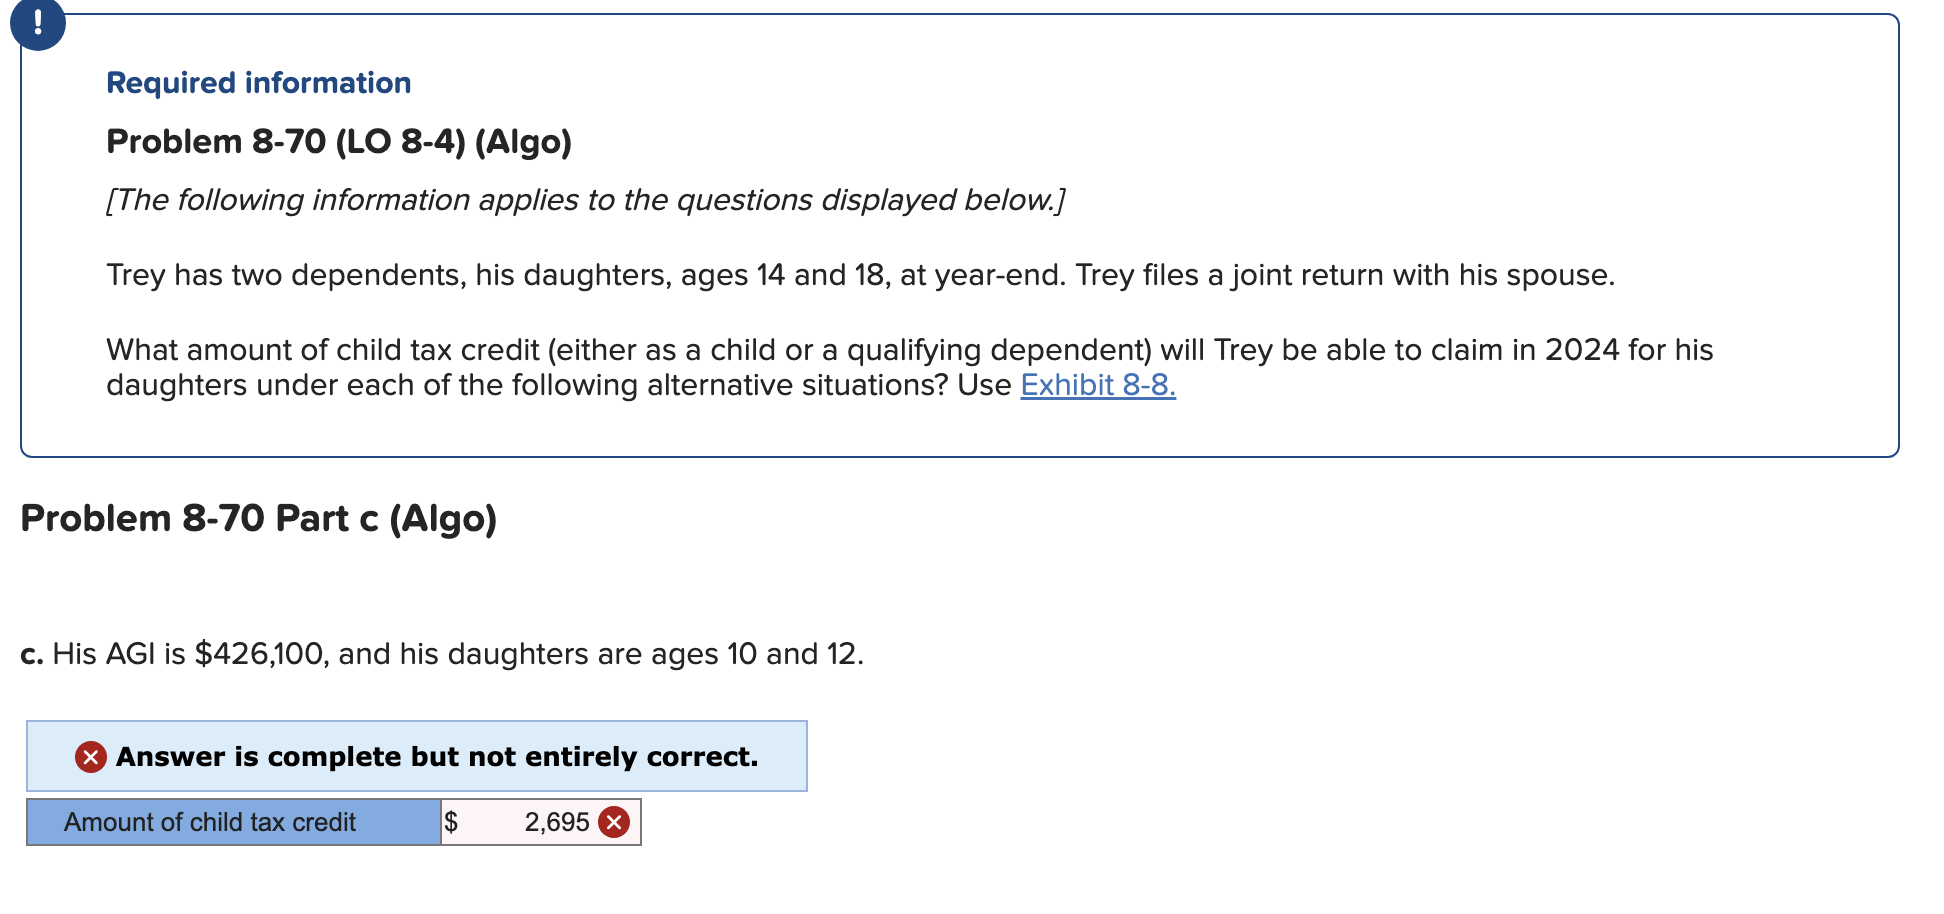Screen dimensions: 1944x914
Task: Click the Problem 8-70 Part c (Algo) heading
Action: 260,518
